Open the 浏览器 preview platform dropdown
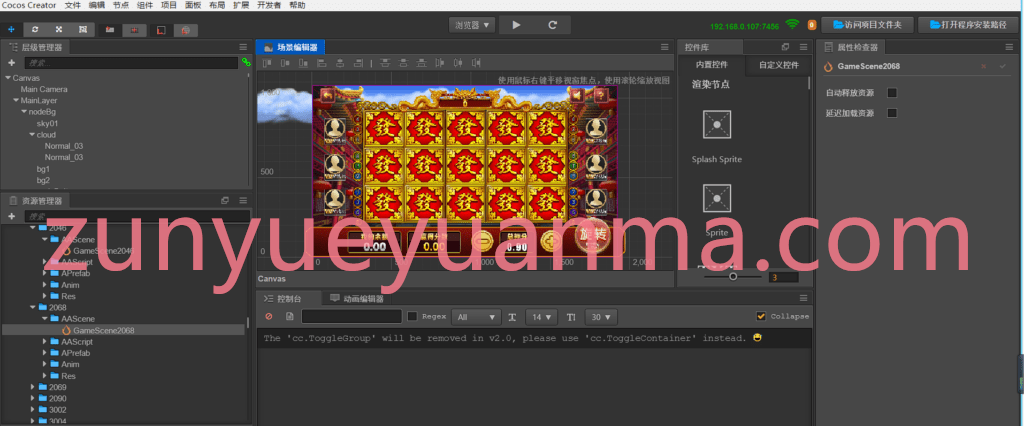Screen dimensions: 1024x426 [x=472, y=25]
